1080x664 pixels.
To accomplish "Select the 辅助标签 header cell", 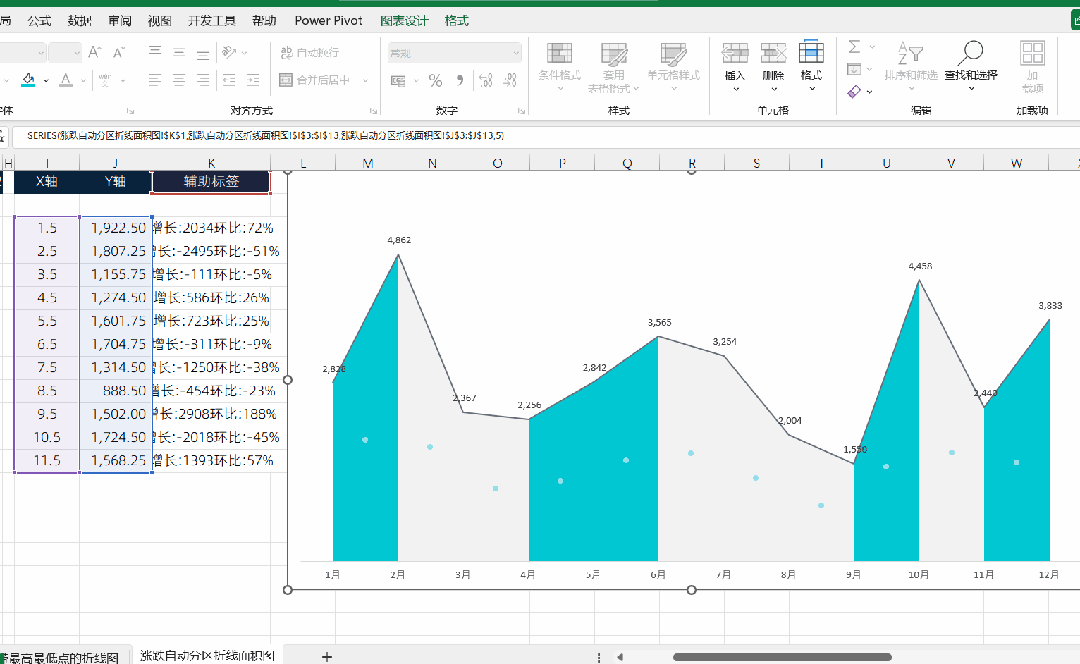I will point(211,181).
